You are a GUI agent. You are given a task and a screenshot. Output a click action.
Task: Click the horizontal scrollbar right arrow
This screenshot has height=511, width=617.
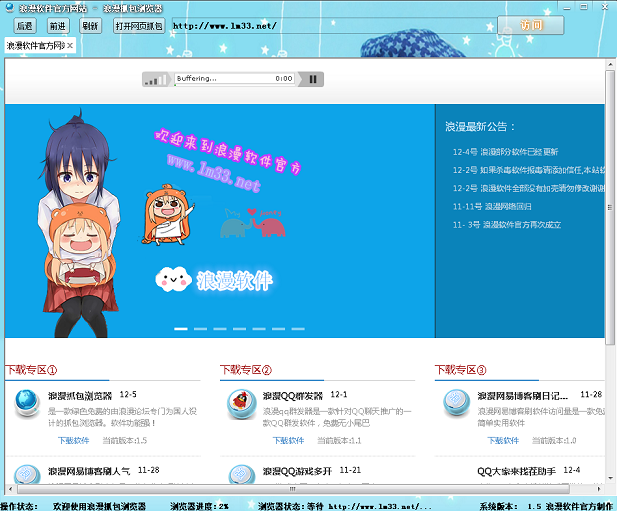pyautogui.click(x=599, y=489)
